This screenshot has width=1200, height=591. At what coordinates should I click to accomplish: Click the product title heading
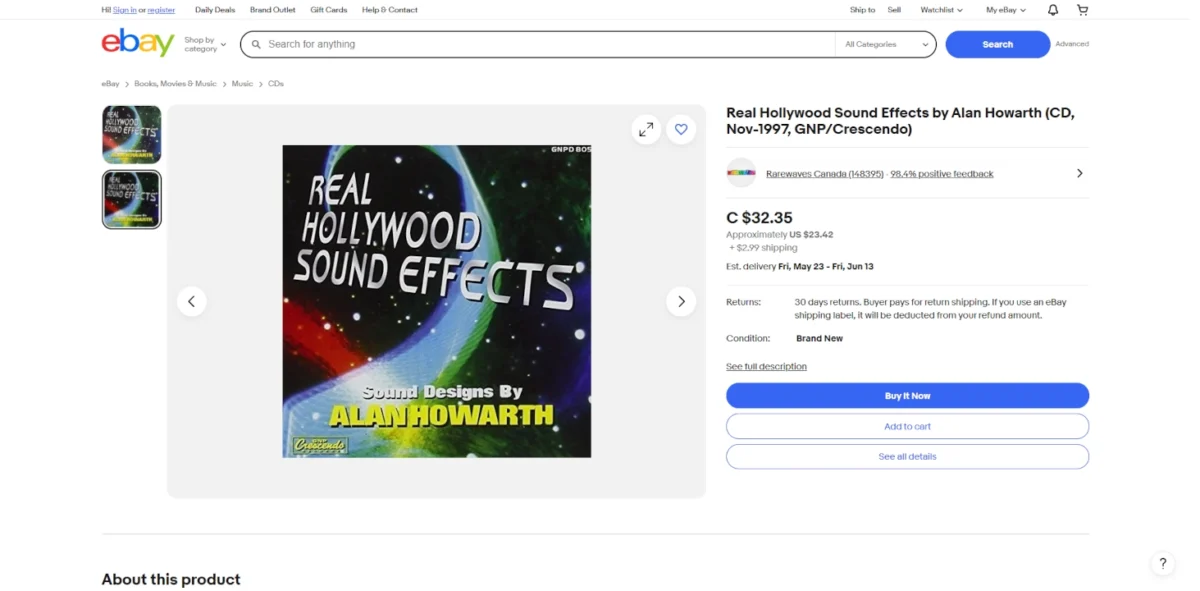point(900,121)
